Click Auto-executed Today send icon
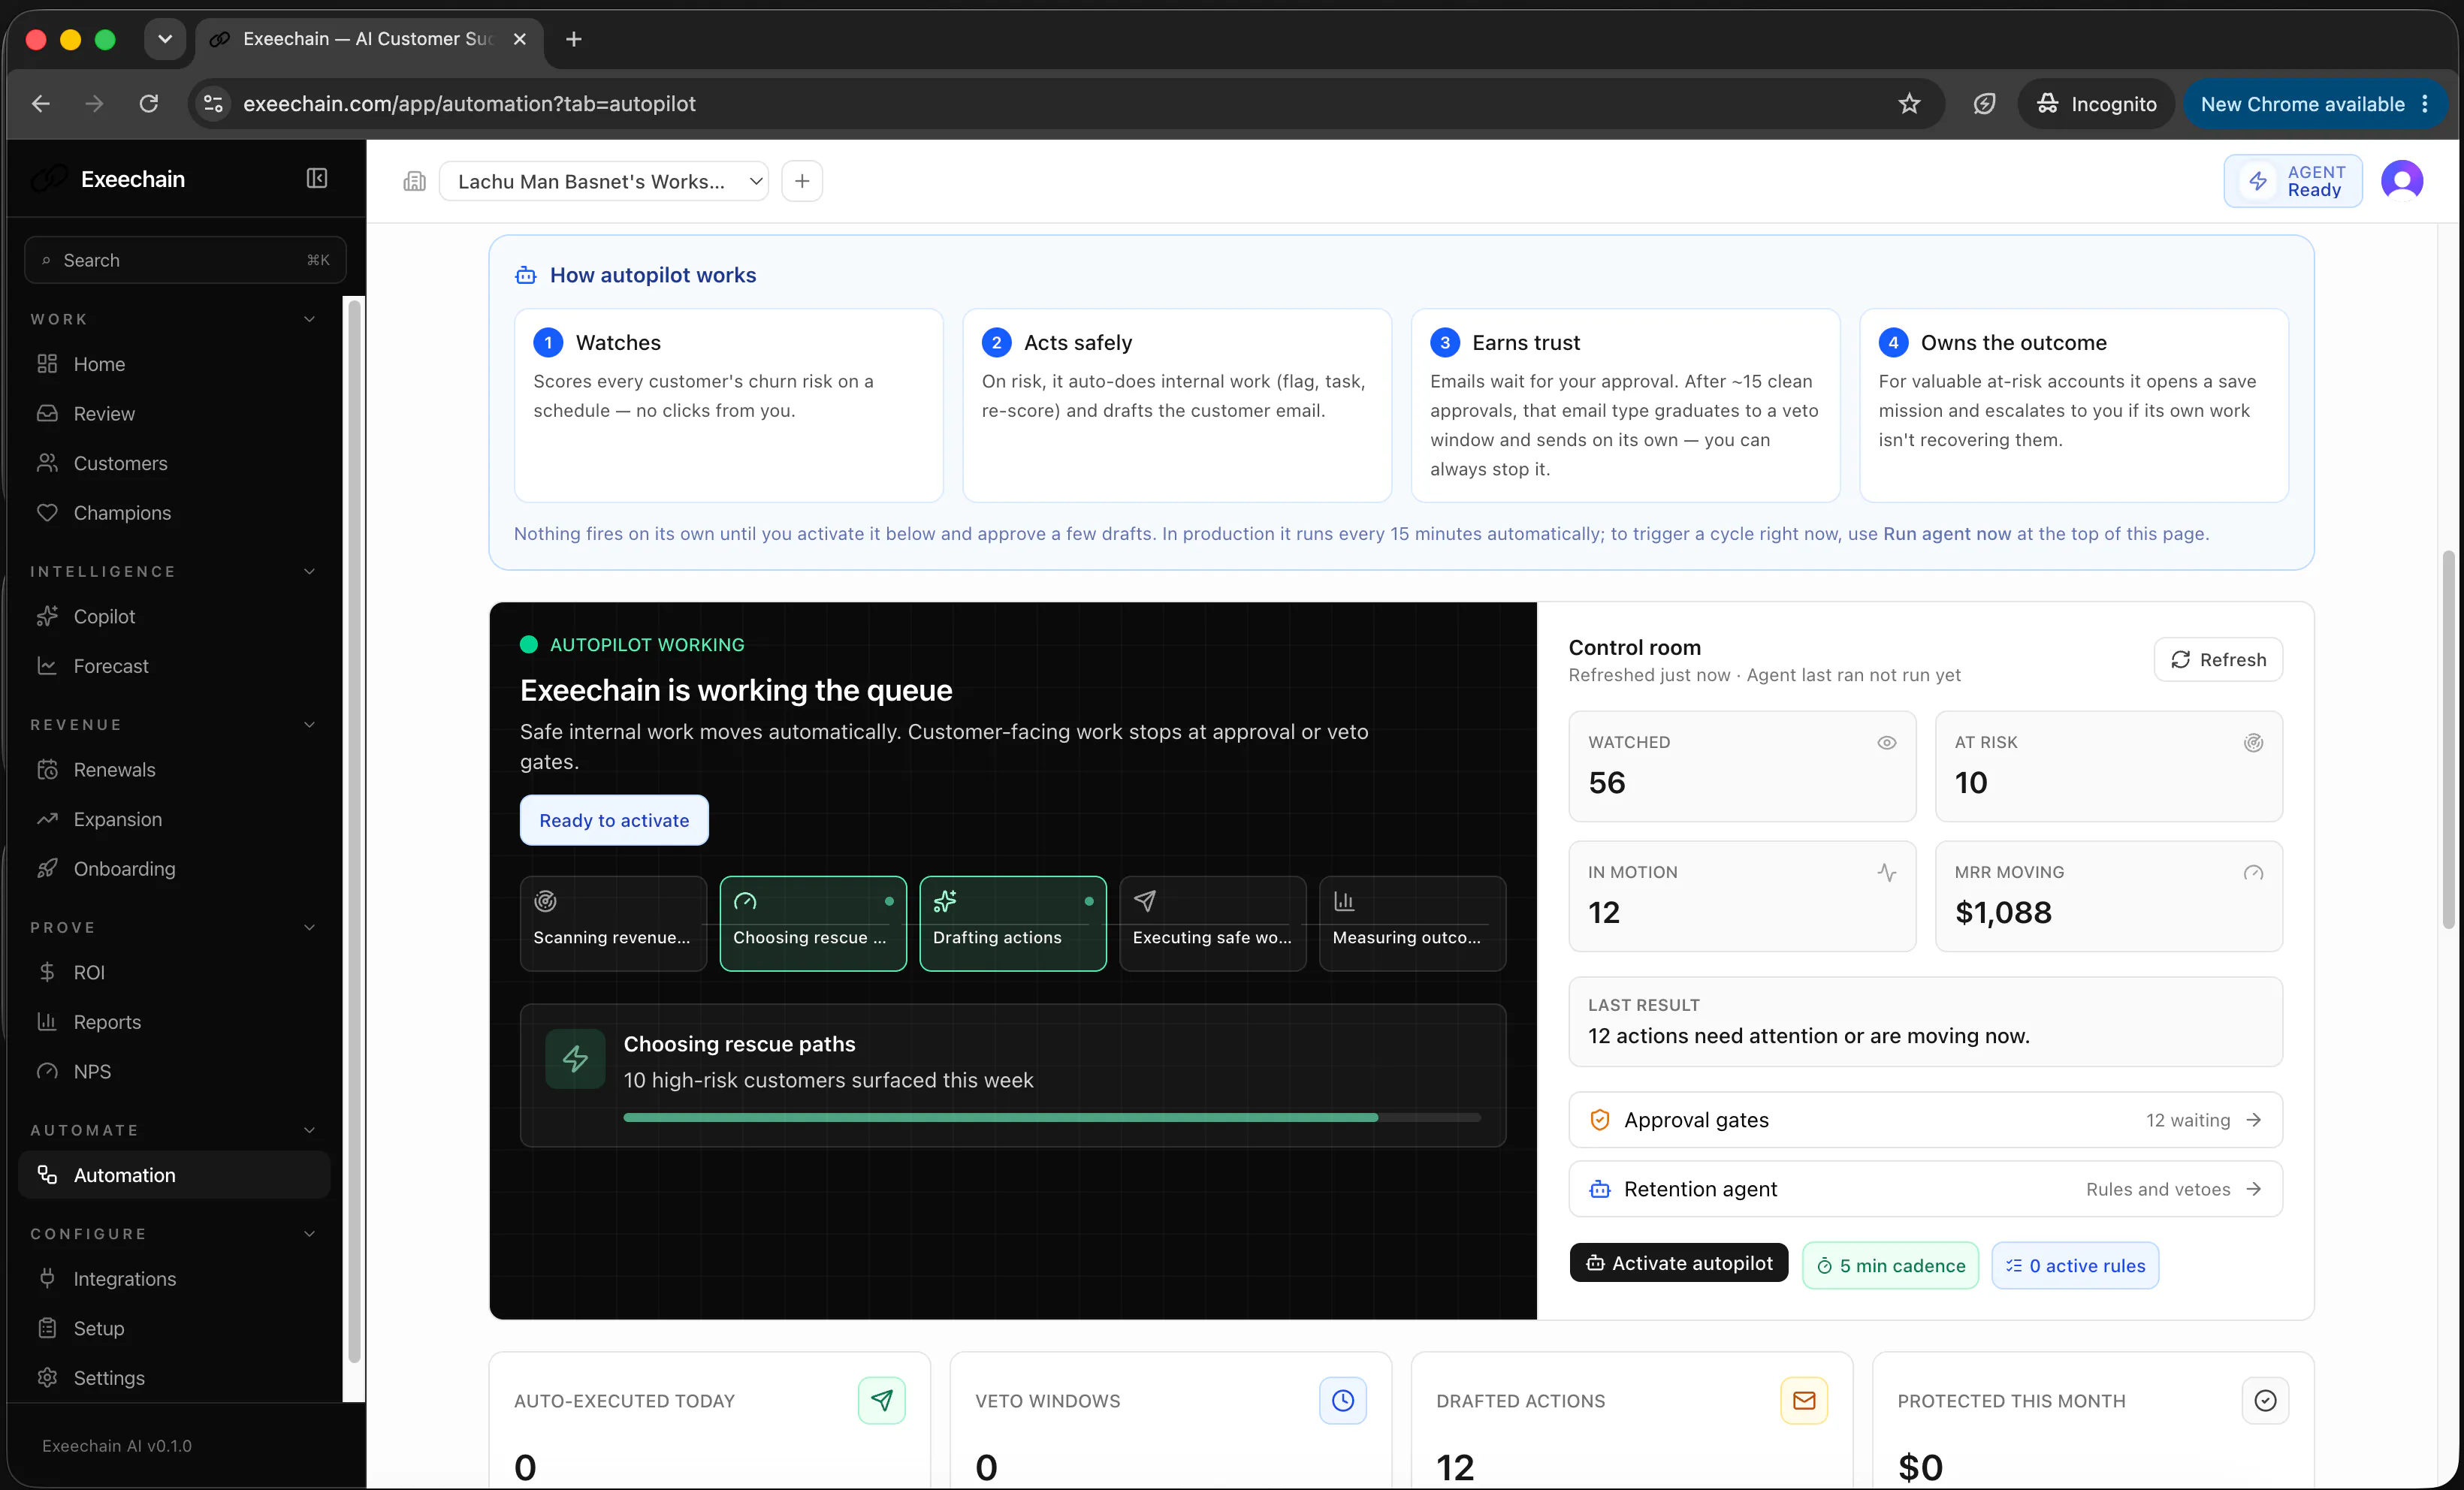The height and width of the screenshot is (1490, 2464). pyautogui.click(x=881, y=1400)
